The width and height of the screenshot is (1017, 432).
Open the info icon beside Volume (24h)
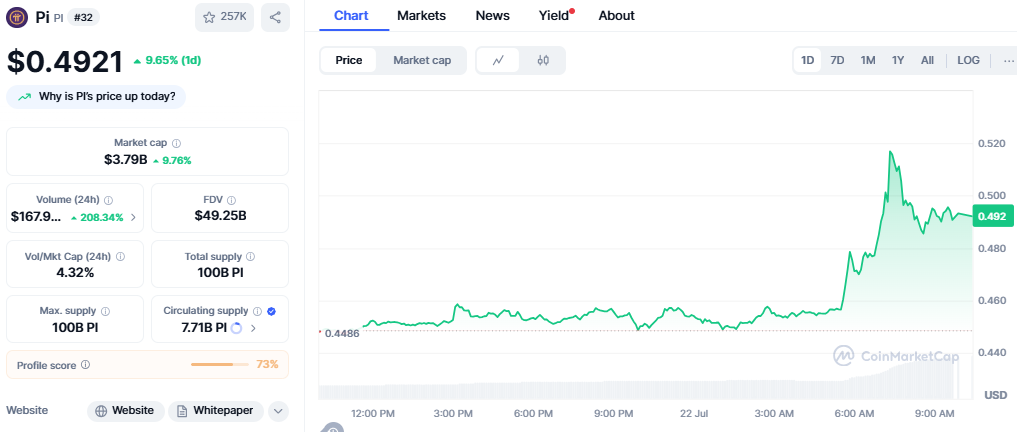tap(108, 200)
